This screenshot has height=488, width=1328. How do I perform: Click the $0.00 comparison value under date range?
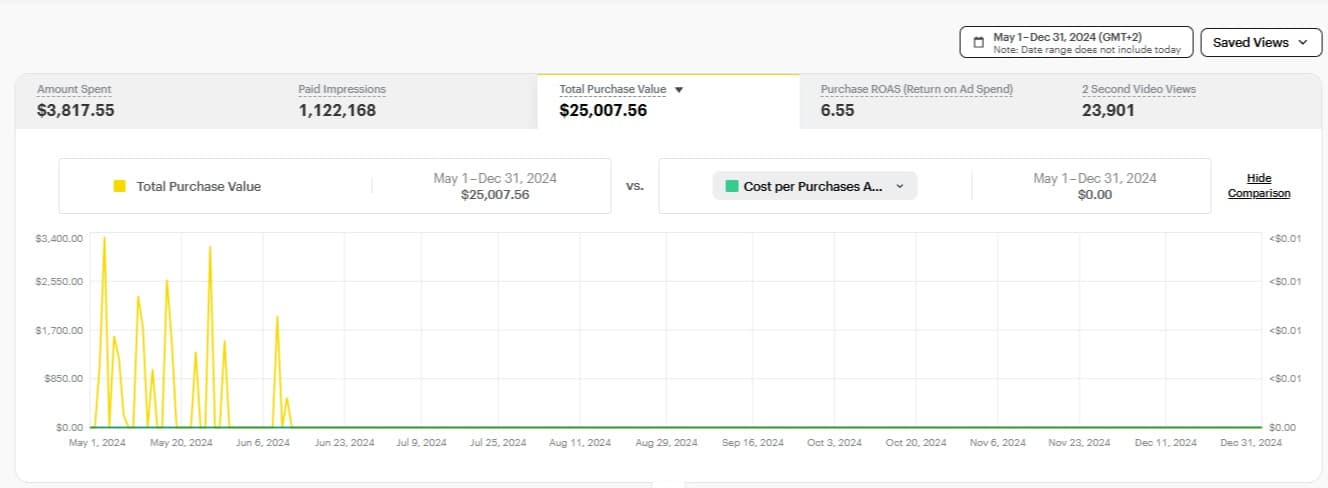[1094, 195]
